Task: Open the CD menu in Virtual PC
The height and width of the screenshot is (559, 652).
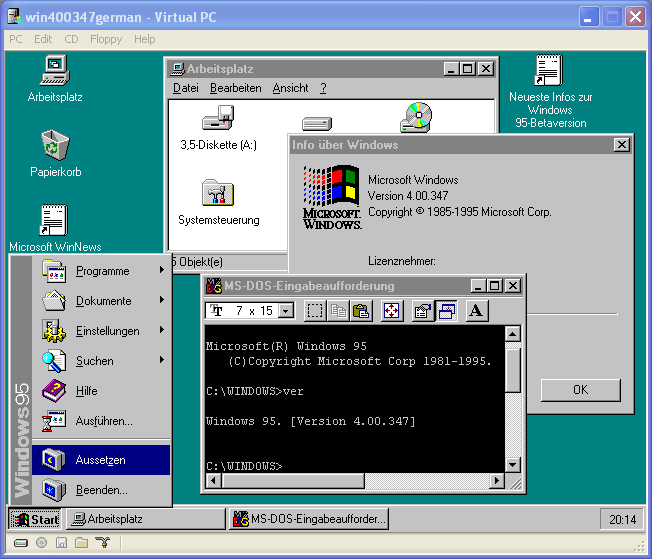Action: coord(71,39)
